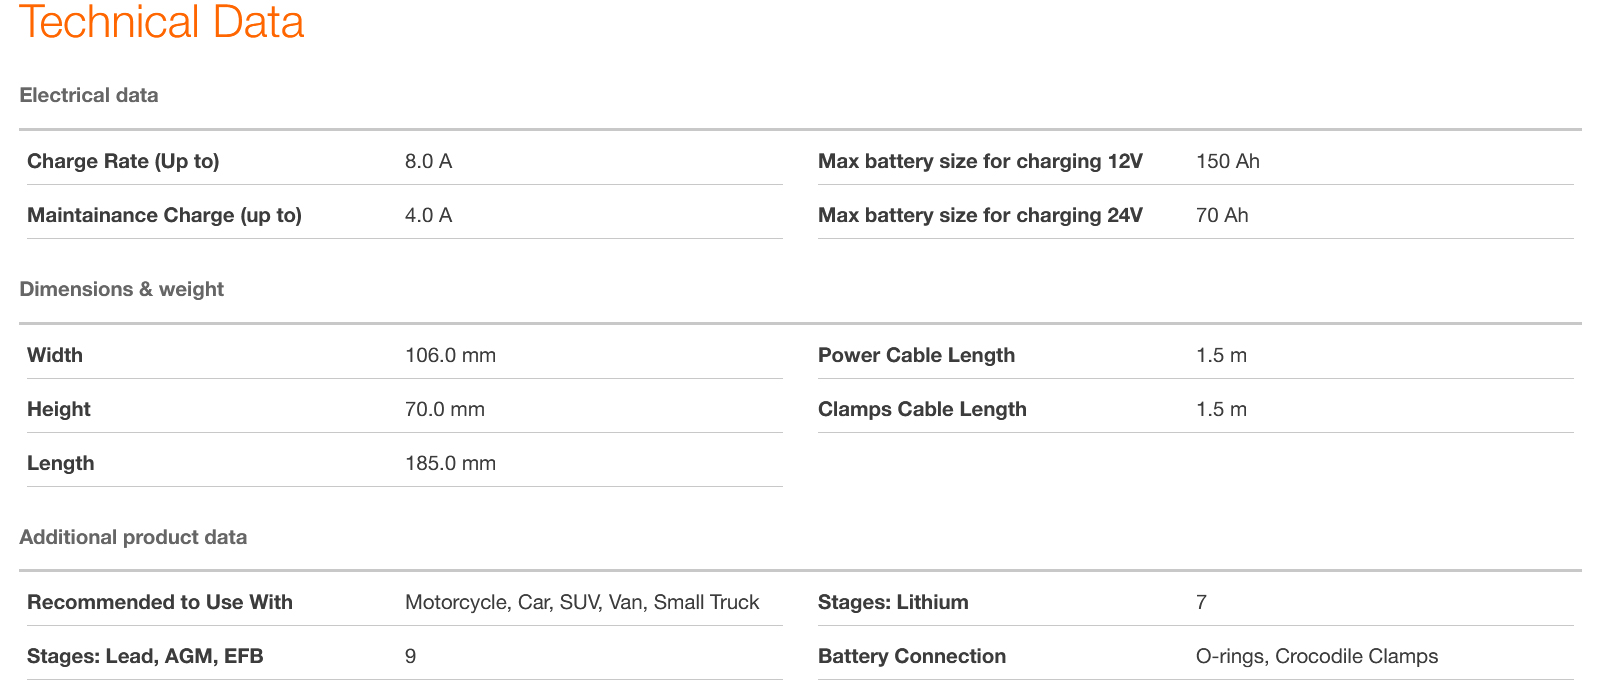Click the Stages: Lithium label
Viewport: 1608px width, 685px height.
coord(893,602)
